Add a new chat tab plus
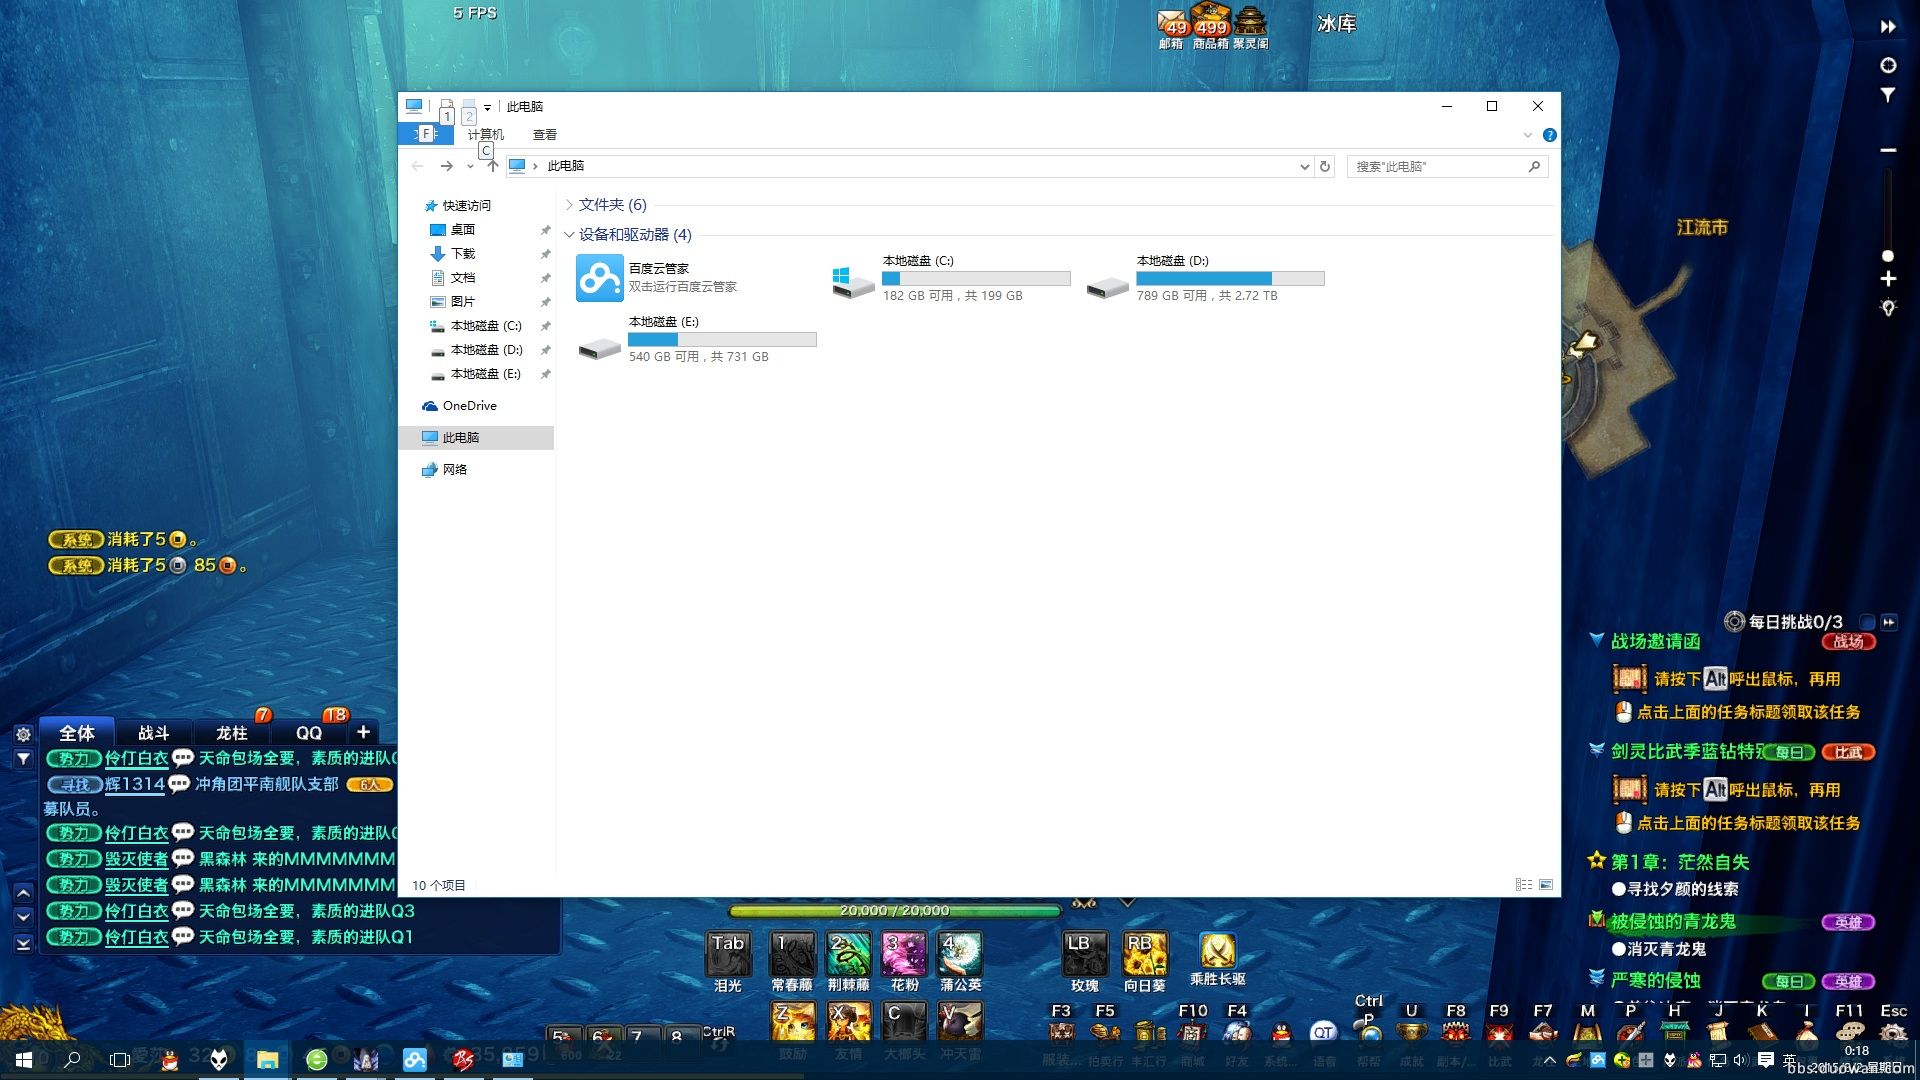The image size is (1920, 1080). (x=364, y=732)
